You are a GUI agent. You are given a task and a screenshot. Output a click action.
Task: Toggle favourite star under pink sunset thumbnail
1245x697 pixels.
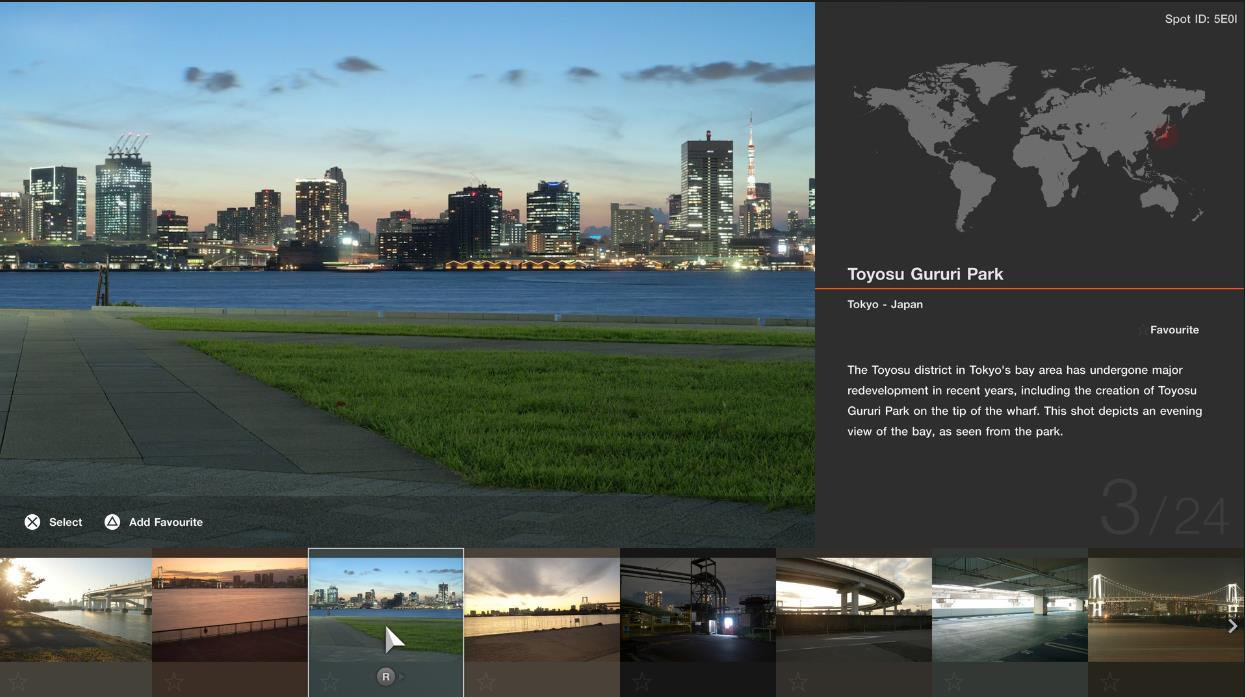pos(174,683)
